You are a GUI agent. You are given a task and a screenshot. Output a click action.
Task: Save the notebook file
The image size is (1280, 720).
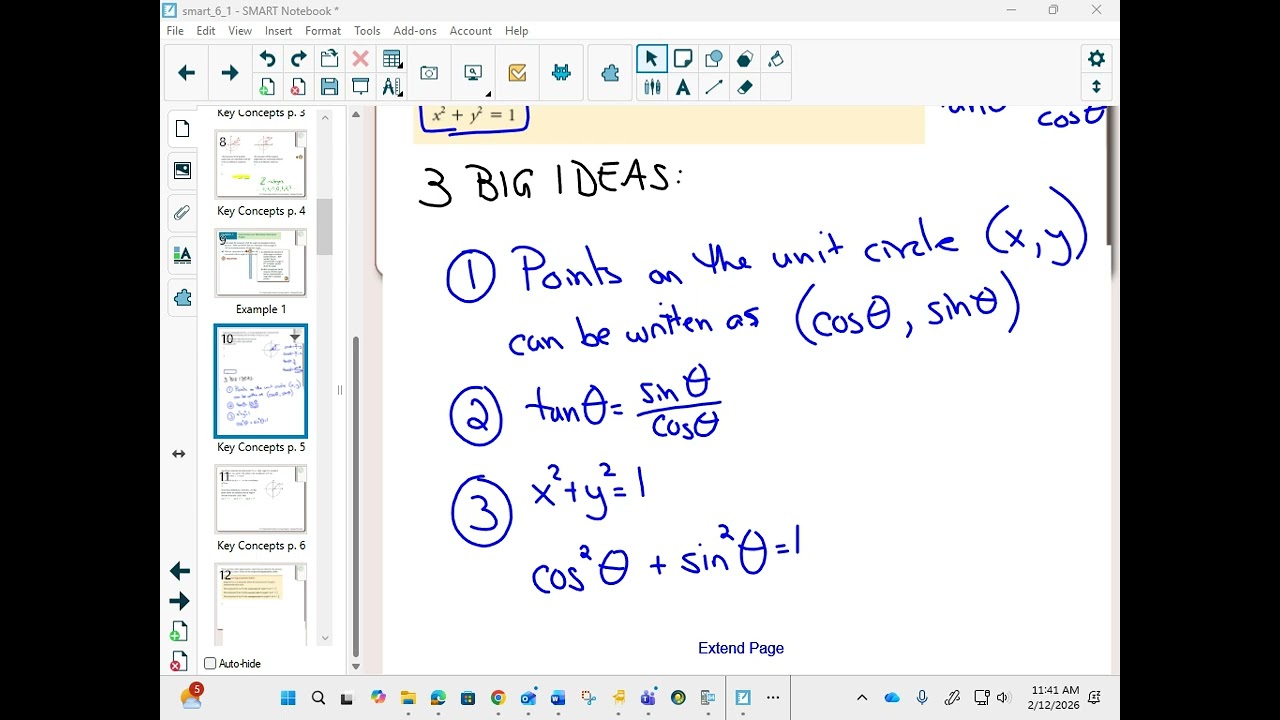click(329, 87)
